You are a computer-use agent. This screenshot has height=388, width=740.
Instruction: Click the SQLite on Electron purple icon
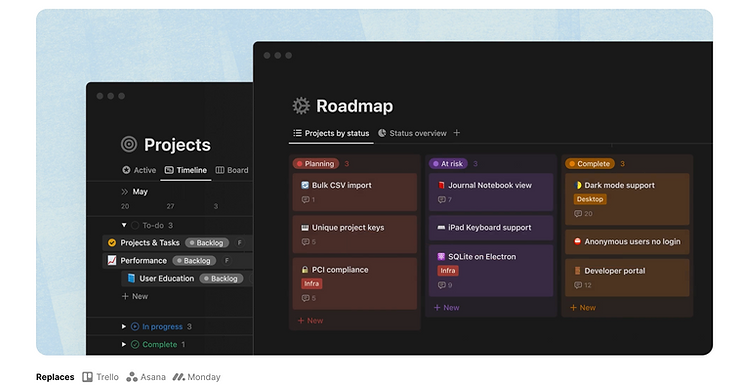point(441,256)
